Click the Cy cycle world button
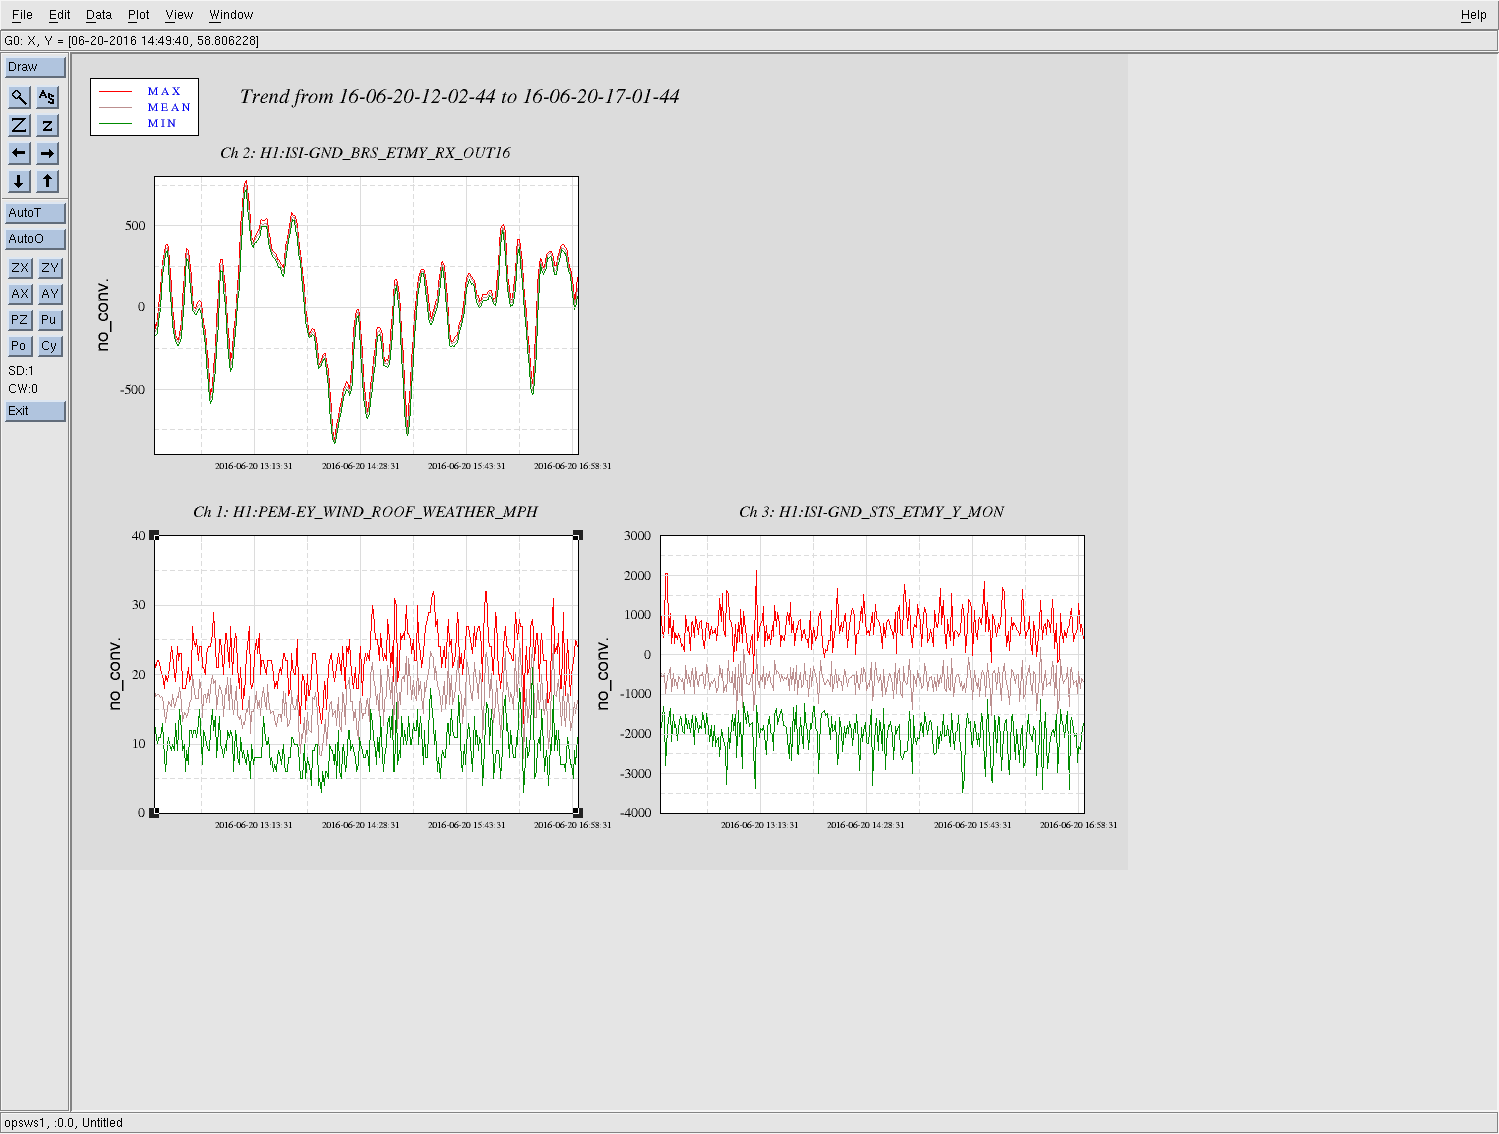The image size is (1499, 1134). pyautogui.click(x=50, y=346)
